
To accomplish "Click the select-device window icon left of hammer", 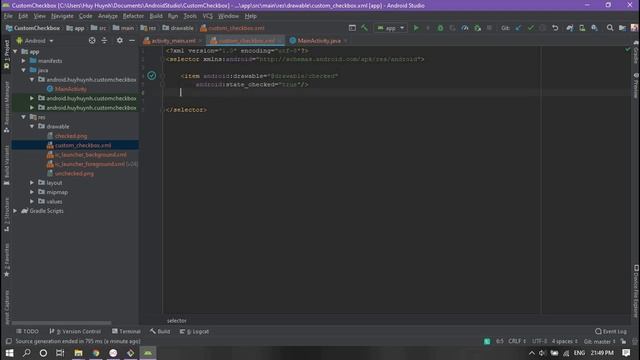I will click(352, 28).
